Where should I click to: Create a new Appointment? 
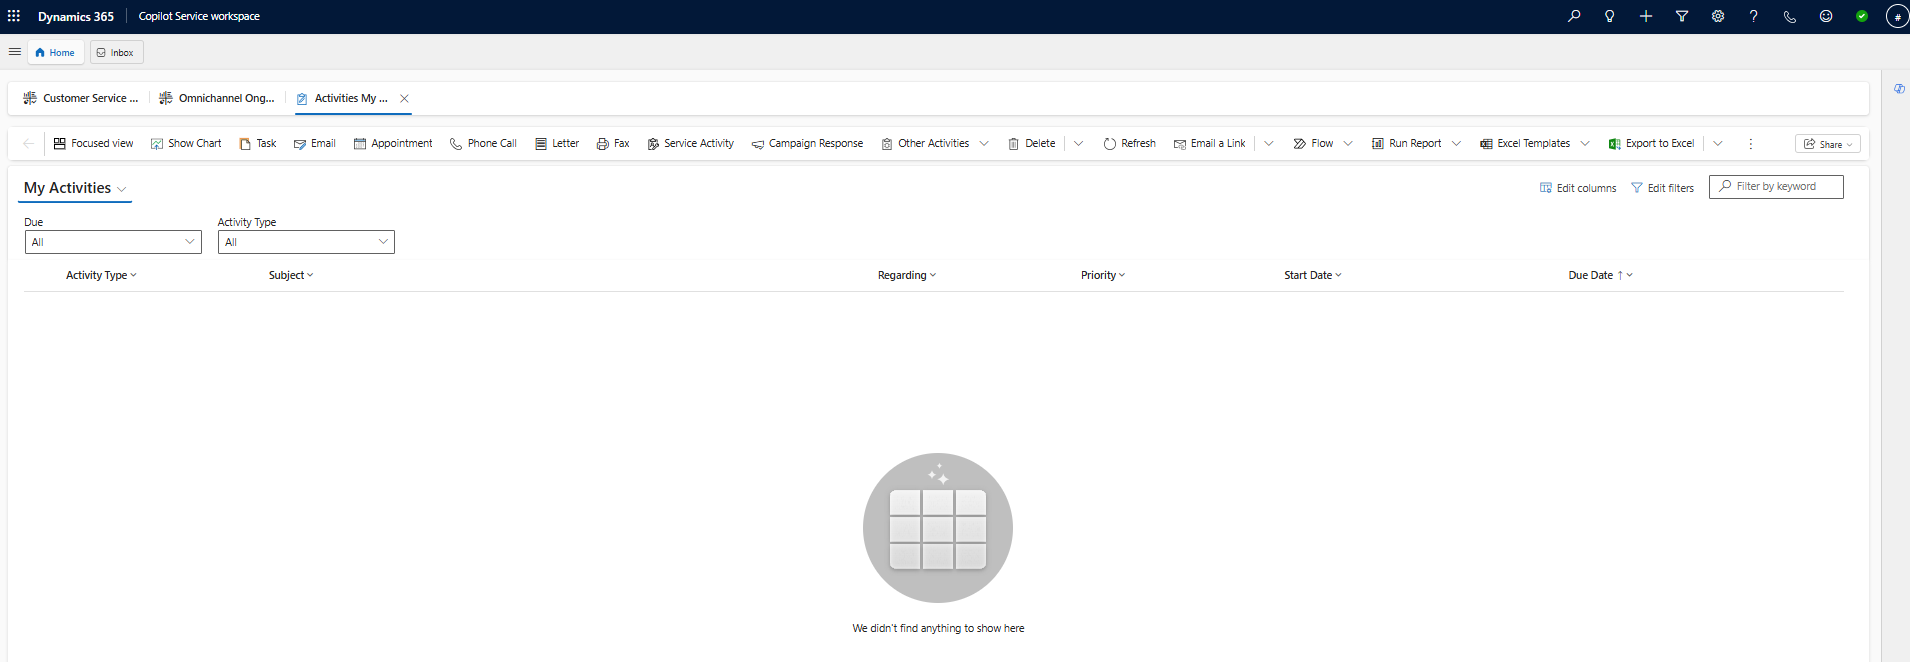[393, 144]
